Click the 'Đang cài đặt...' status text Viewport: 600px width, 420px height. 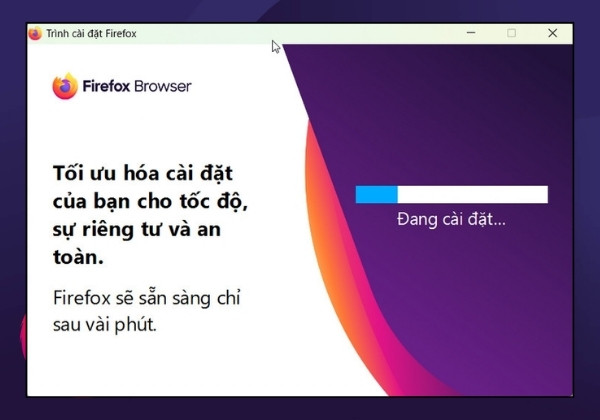click(451, 220)
